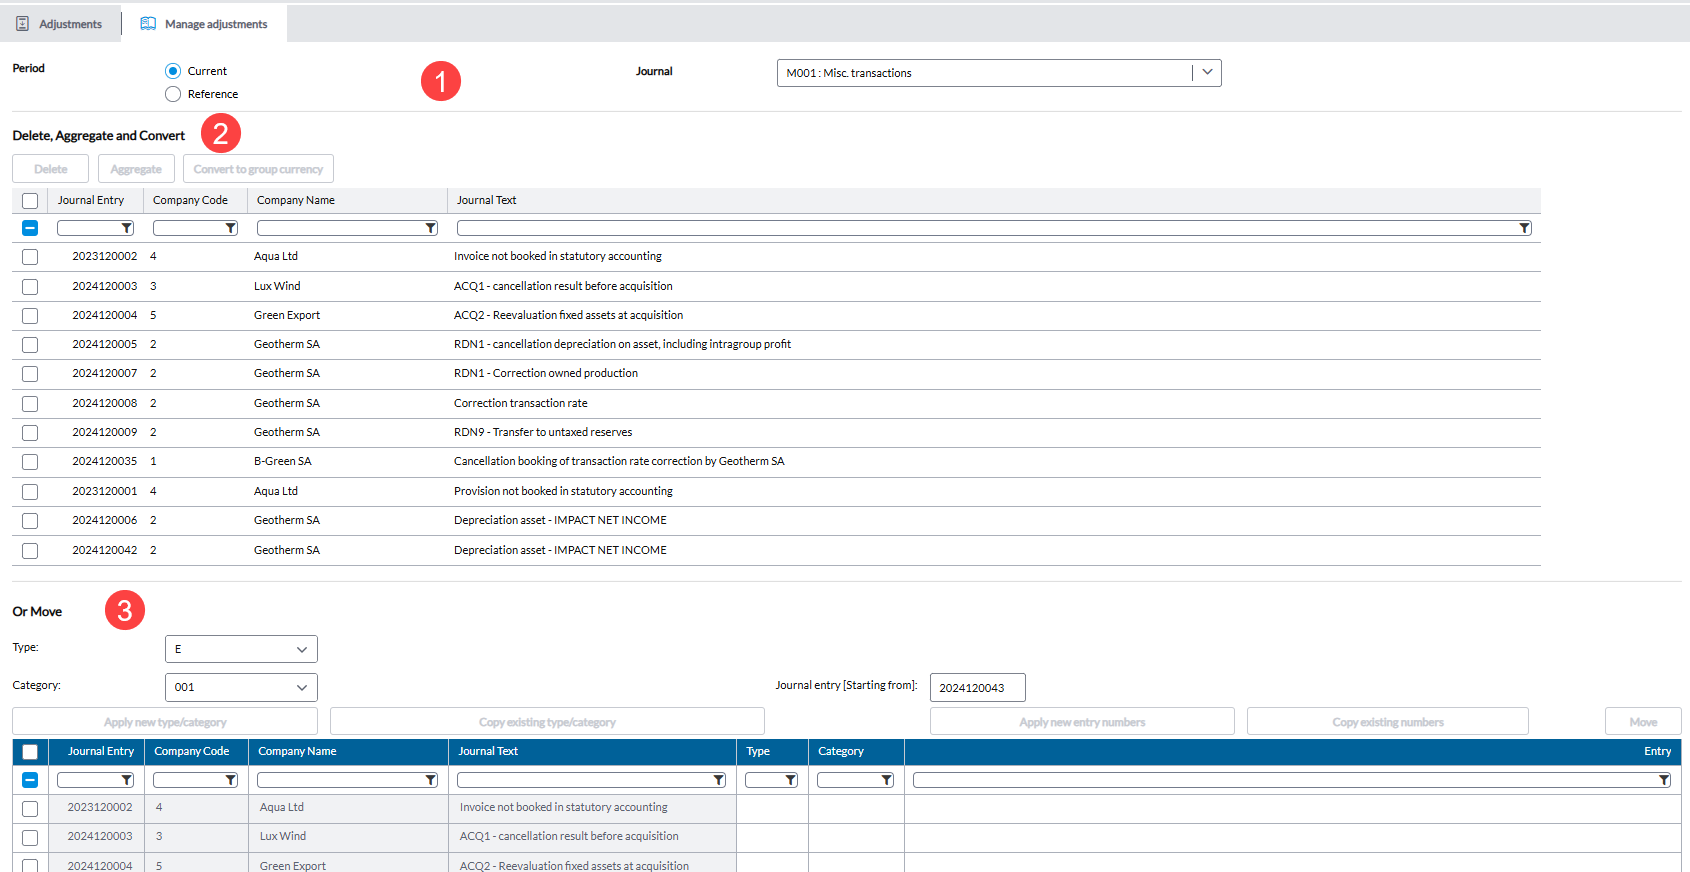Click filter icon in lower Category column
1690x872 pixels.
coord(886,780)
